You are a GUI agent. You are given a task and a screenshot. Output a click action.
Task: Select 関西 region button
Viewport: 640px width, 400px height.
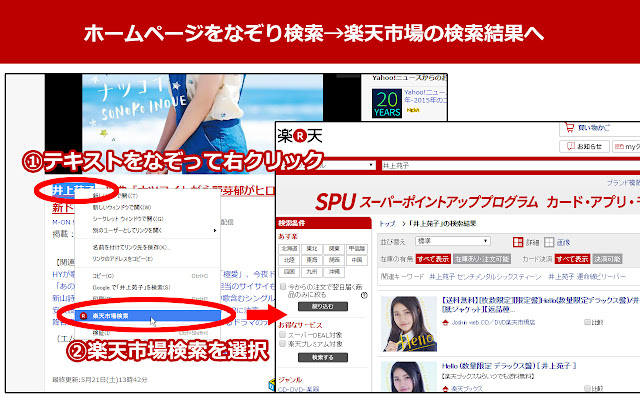tap(334, 260)
